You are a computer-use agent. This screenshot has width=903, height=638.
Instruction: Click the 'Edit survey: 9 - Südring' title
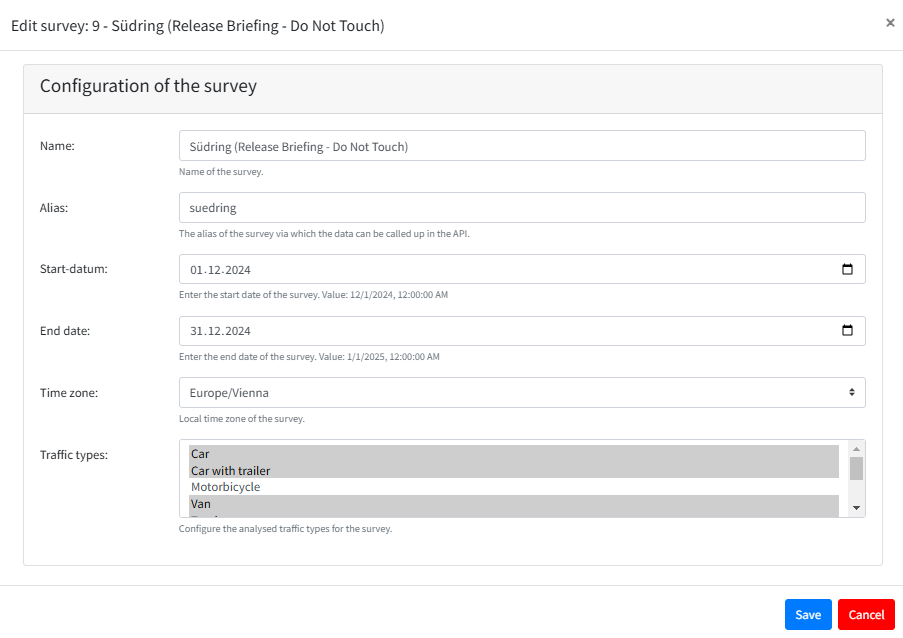click(198, 26)
